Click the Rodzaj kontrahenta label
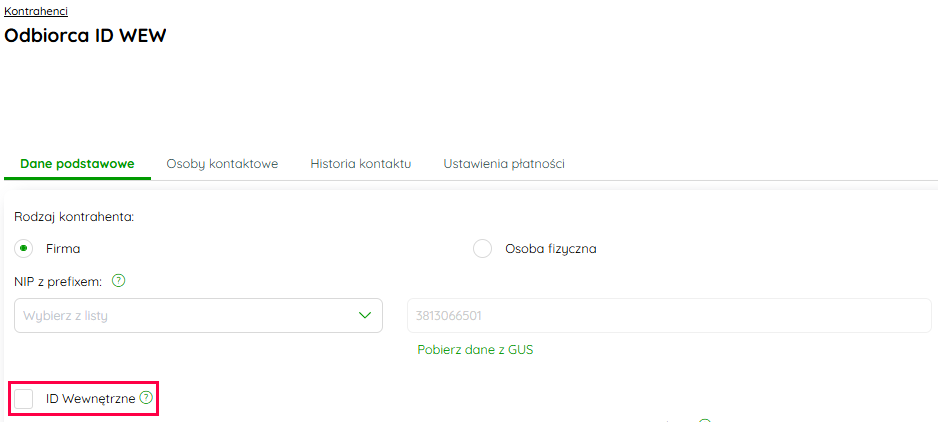 click(74, 216)
